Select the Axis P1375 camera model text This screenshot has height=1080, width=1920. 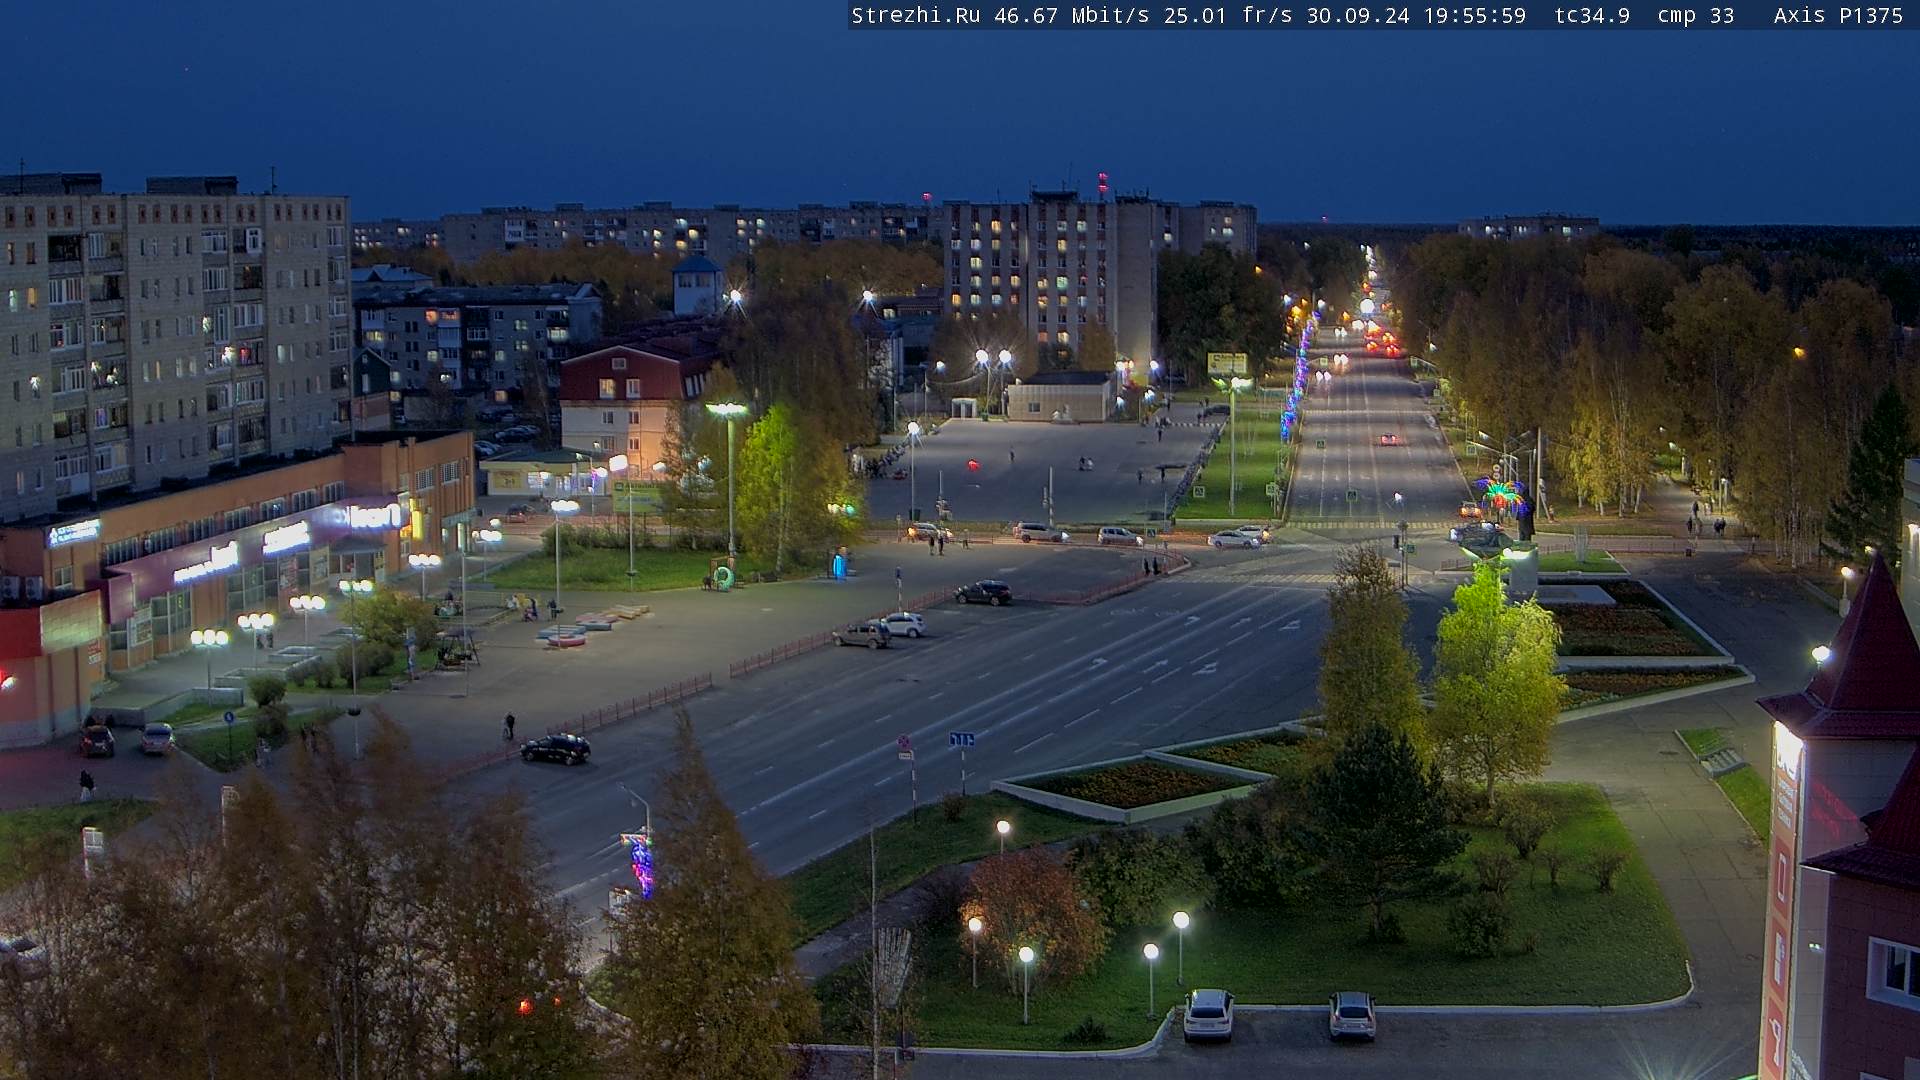pos(1838,16)
